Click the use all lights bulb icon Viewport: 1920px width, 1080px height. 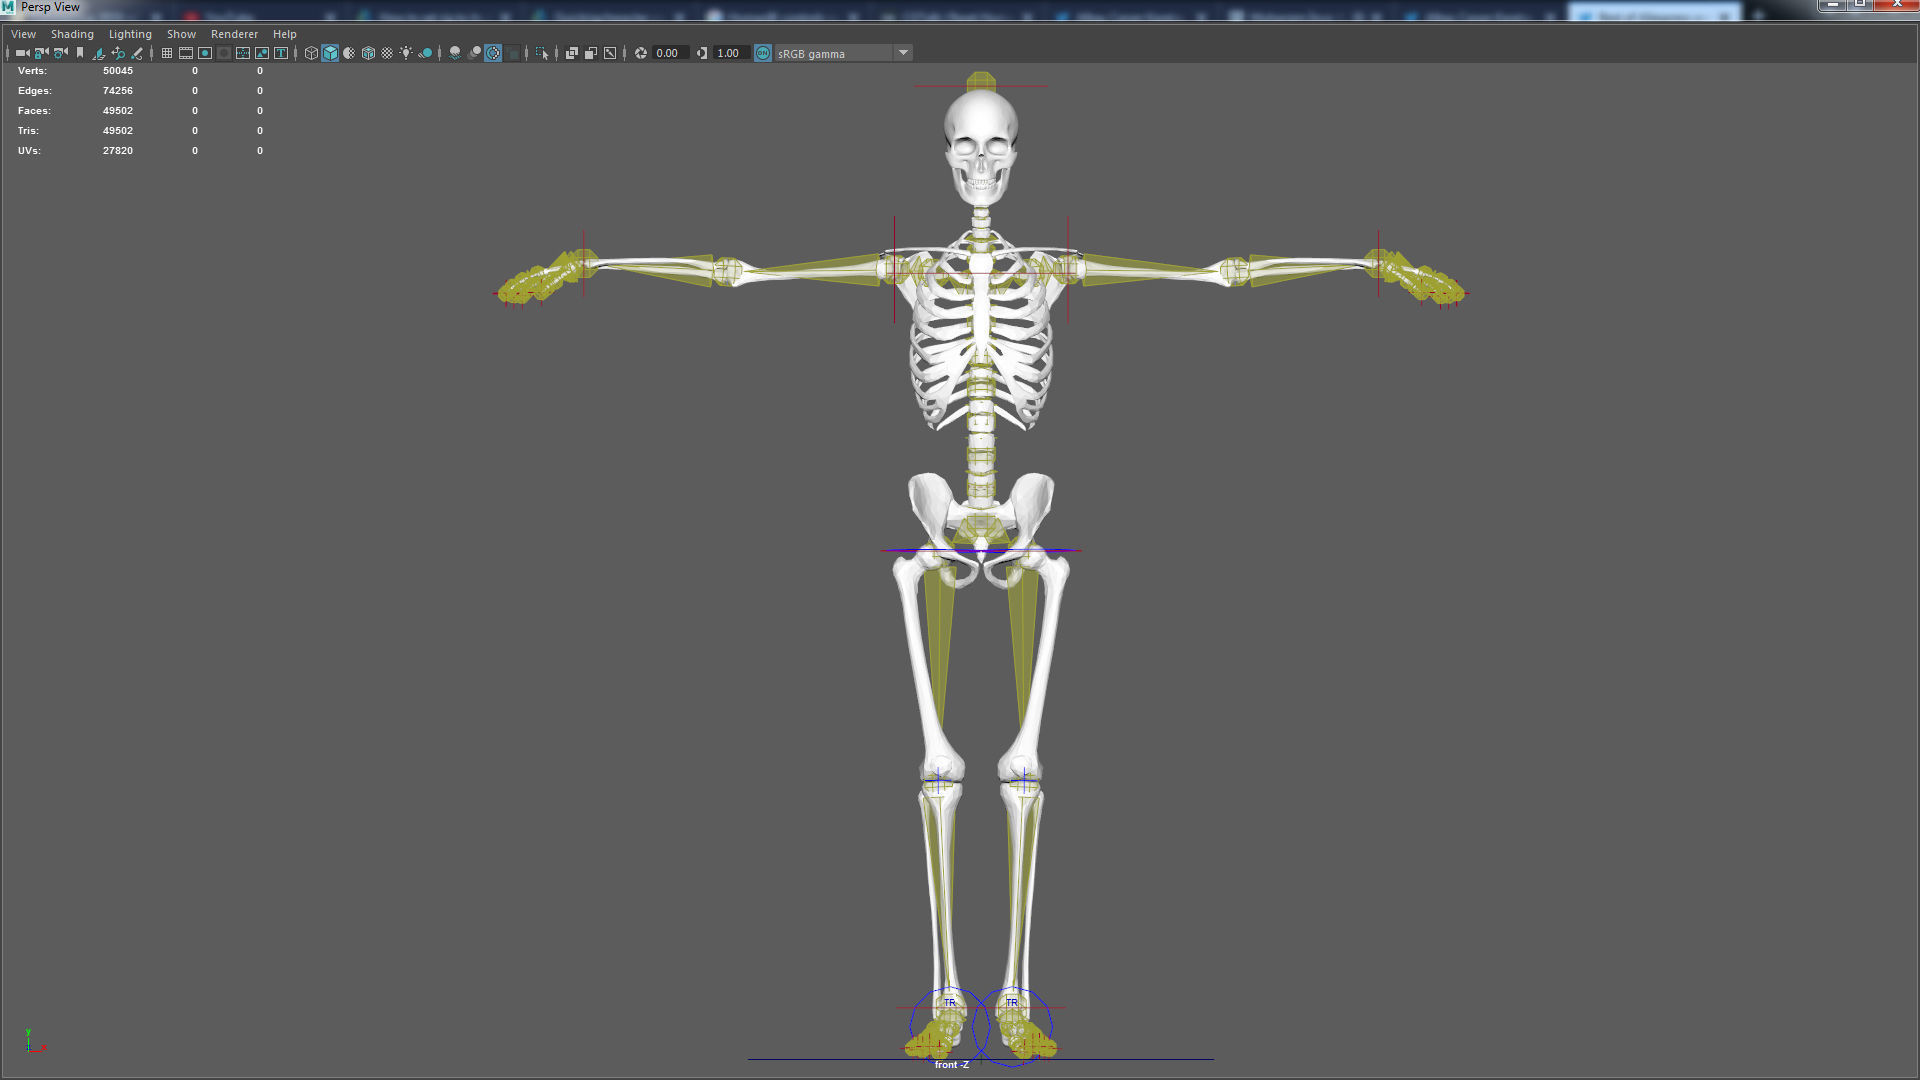click(406, 53)
